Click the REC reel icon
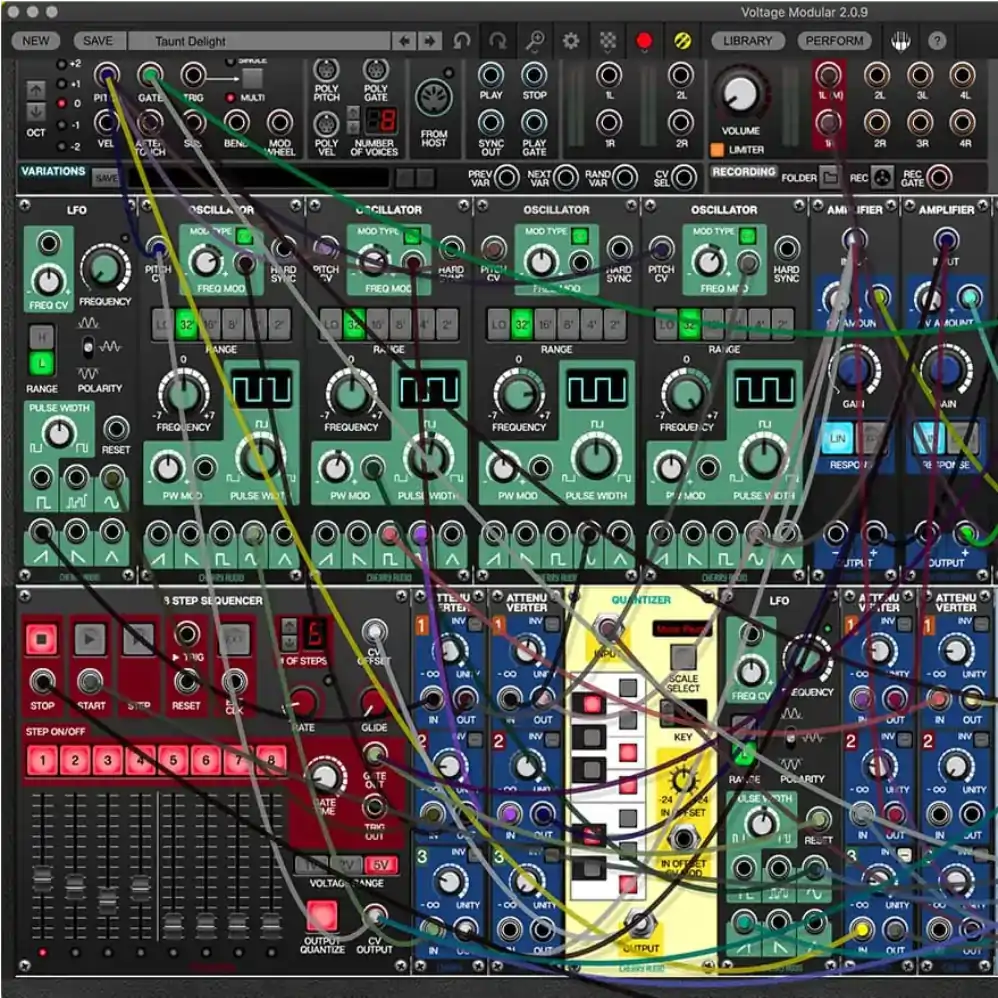 pyautogui.click(x=882, y=177)
